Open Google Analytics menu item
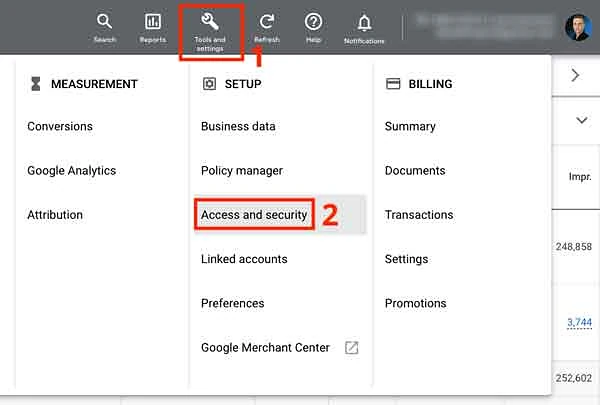The height and width of the screenshot is (405, 600). tap(72, 171)
